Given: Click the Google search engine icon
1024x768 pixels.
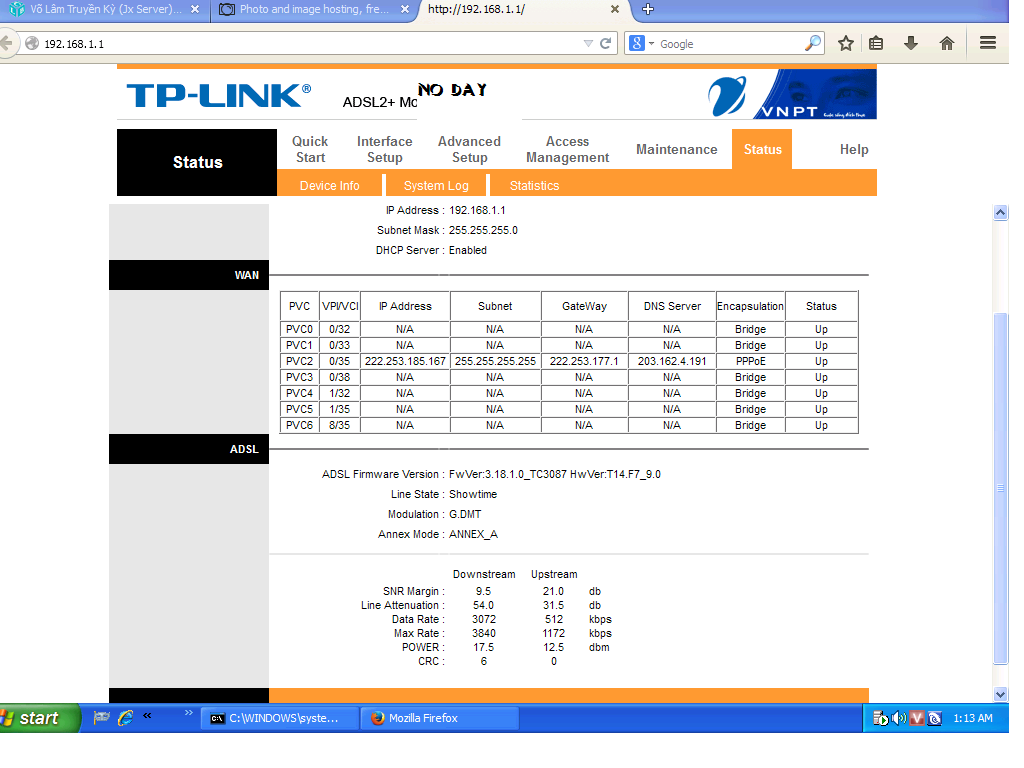Looking at the screenshot, I should coord(637,44).
